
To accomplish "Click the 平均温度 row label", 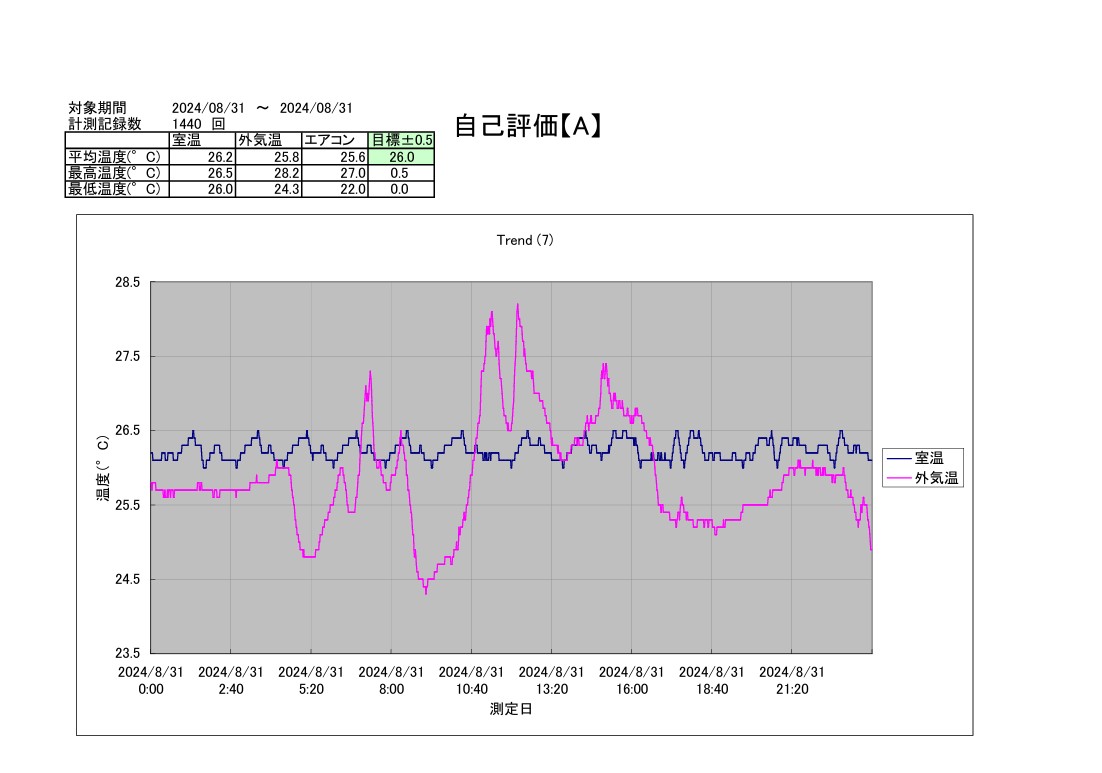I will coord(116,157).
